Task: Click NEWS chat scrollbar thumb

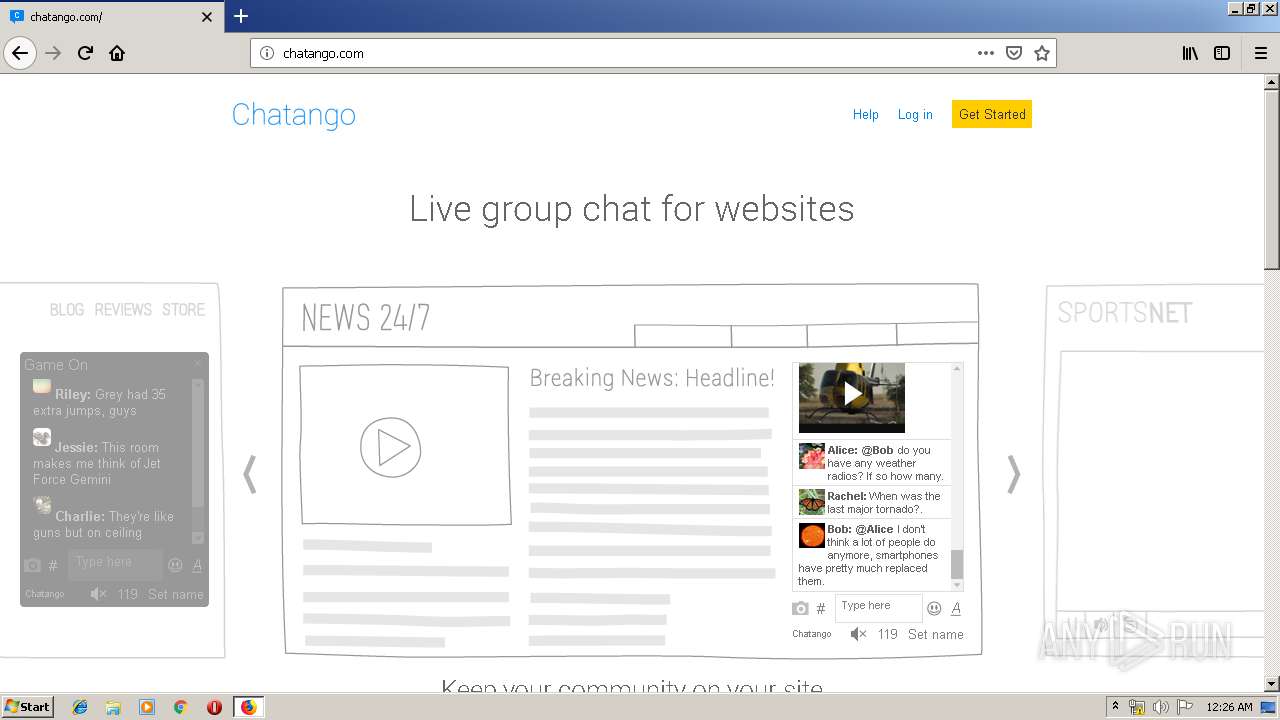Action: pyautogui.click(x=957, y=564)
